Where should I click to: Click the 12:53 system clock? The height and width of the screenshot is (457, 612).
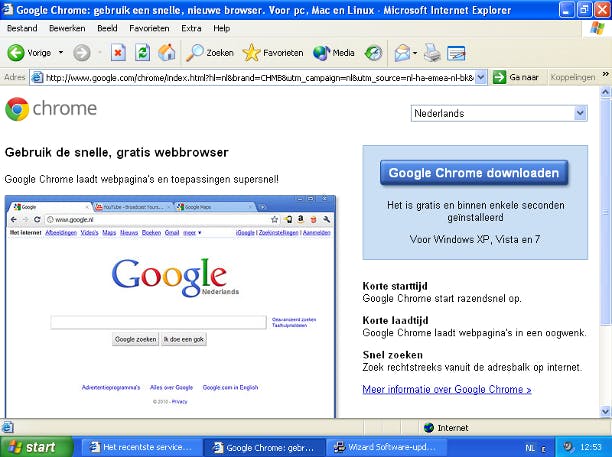coord(591,447)
